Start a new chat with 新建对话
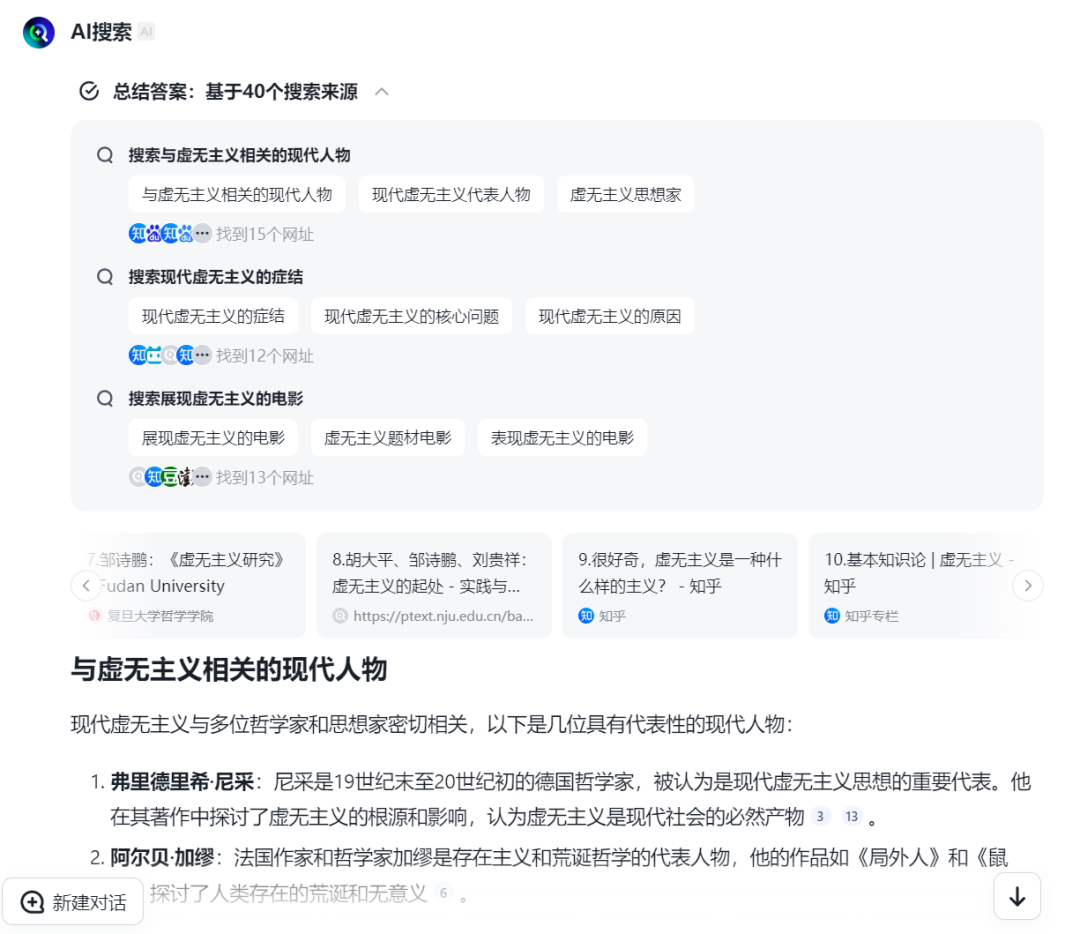 [x=73, y=902]
